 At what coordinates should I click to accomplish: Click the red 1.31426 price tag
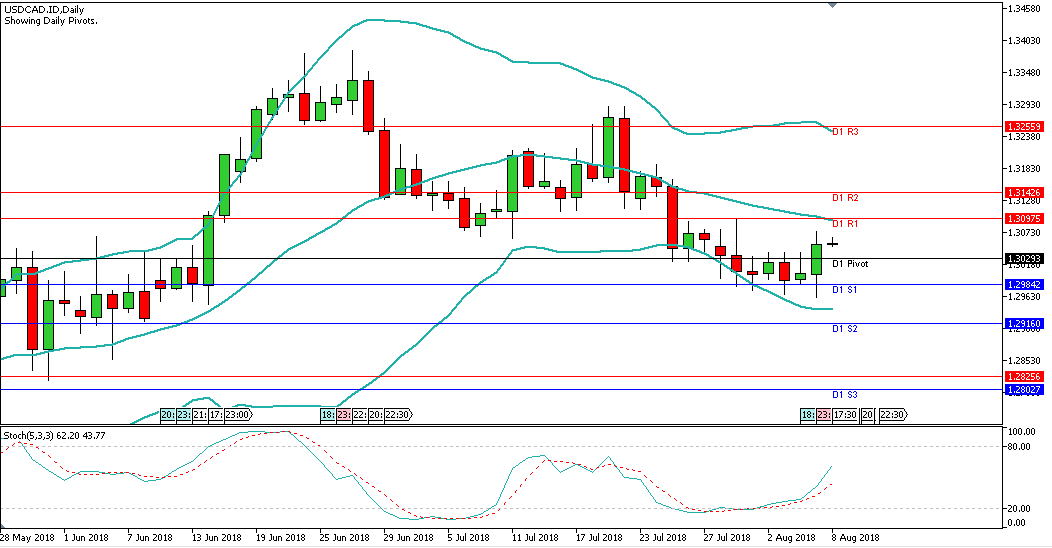pyautogui.click(x=1024, y=193)
